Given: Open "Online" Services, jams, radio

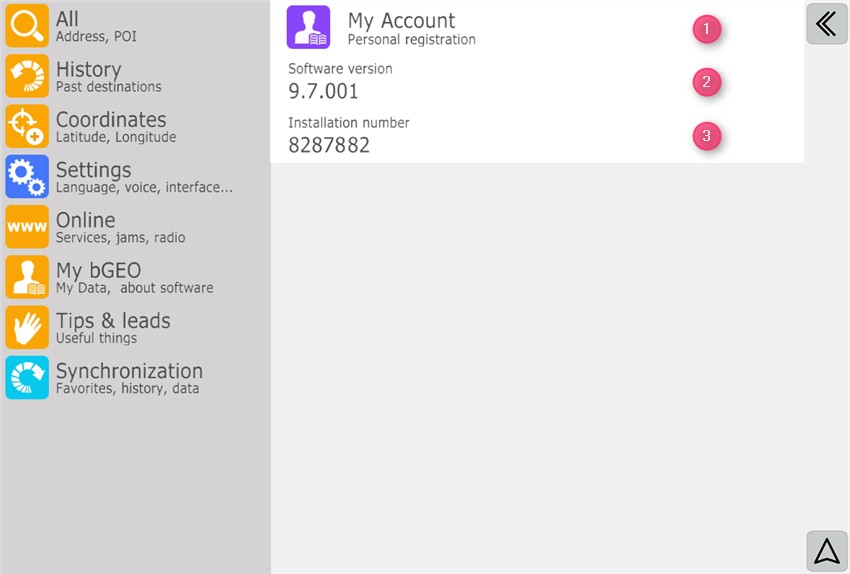Looking at the screenshot, I should point(120,227).
